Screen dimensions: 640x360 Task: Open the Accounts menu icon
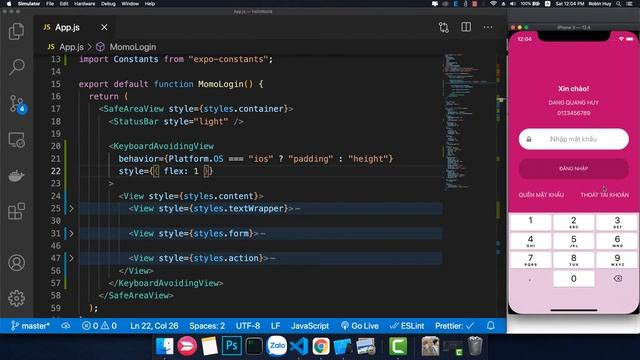point(16,263)
